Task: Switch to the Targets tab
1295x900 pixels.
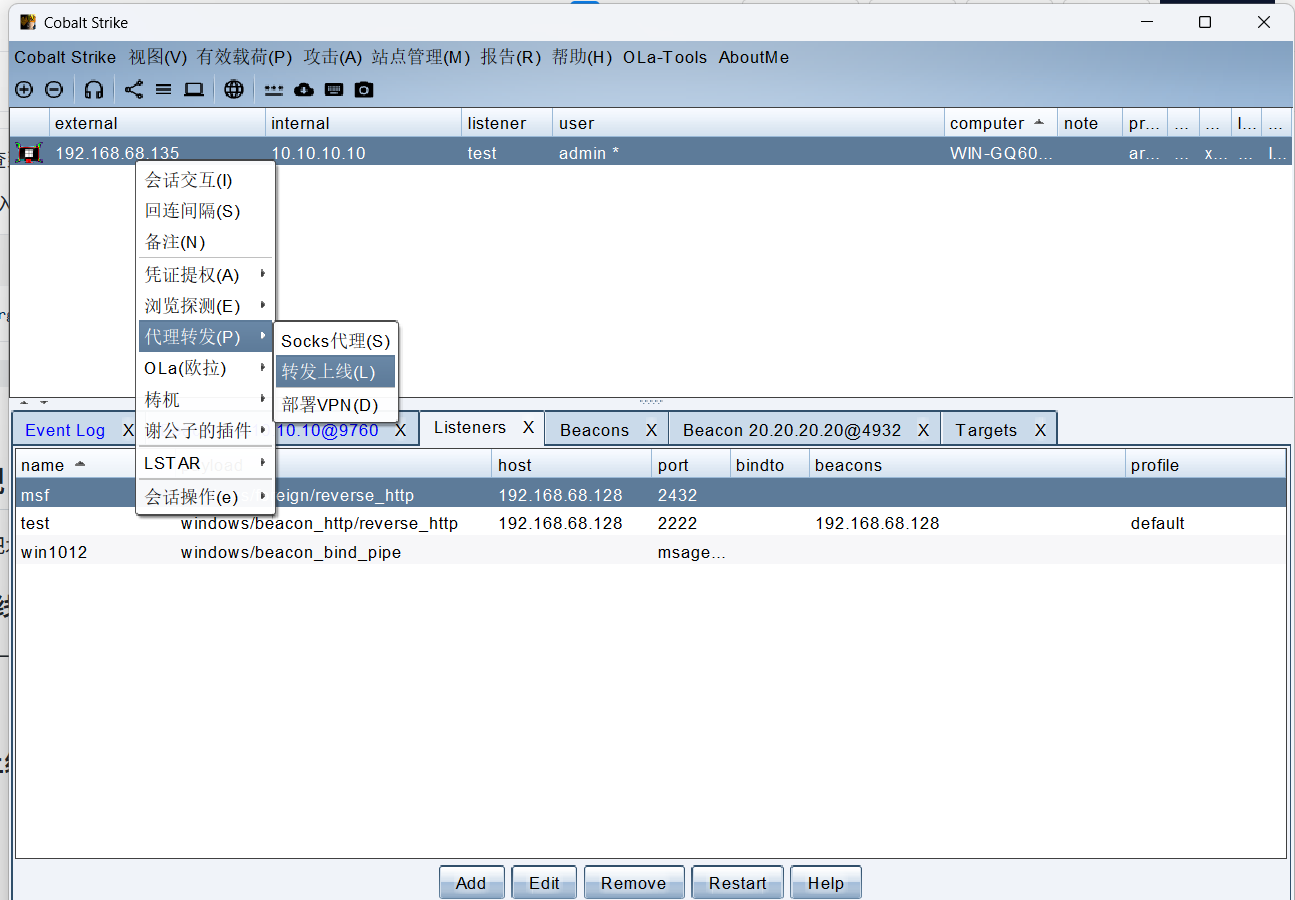Action: pyautogui.click(x=986, y=430)
